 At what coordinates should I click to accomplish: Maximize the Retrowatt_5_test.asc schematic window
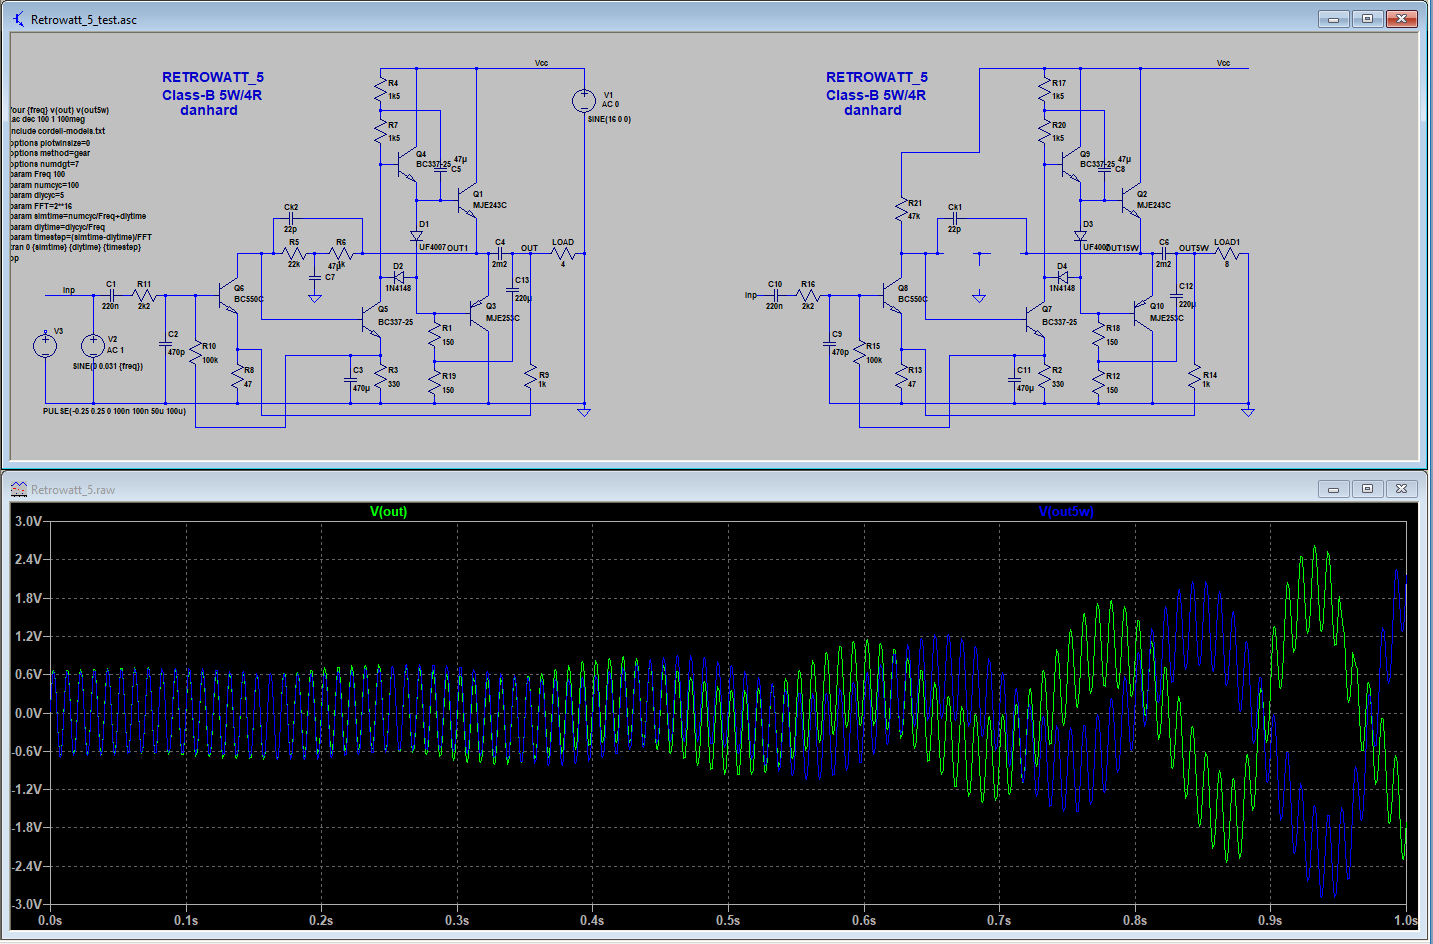point(1367,19)
